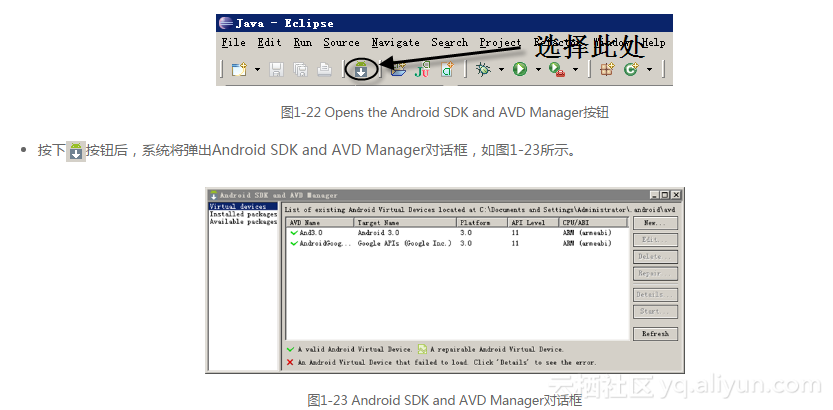Click the Android SDK and AVD Manager title bar icon
Viewport: 833px width, 410px height.
coord(214,195)
